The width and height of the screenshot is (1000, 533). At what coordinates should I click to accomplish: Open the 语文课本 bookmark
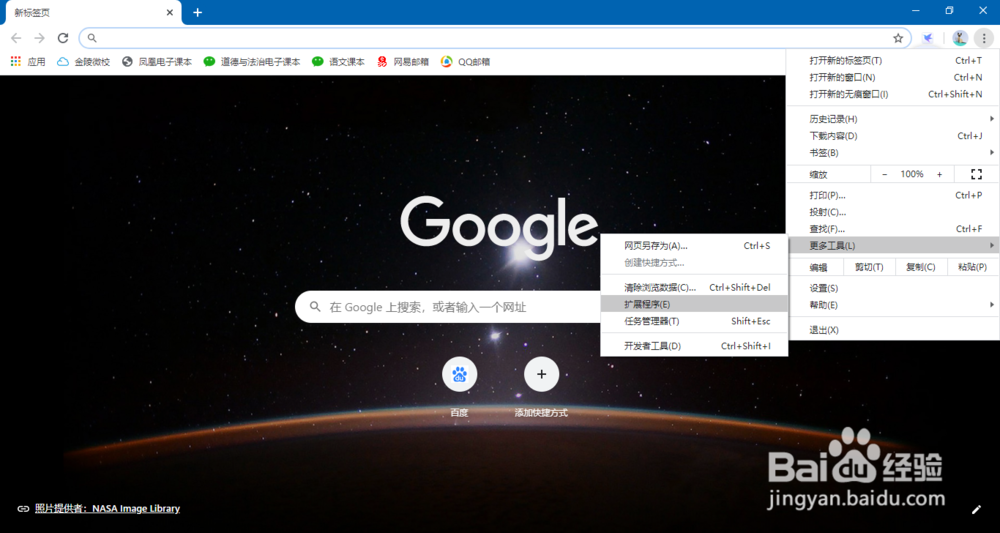[339, 62]
